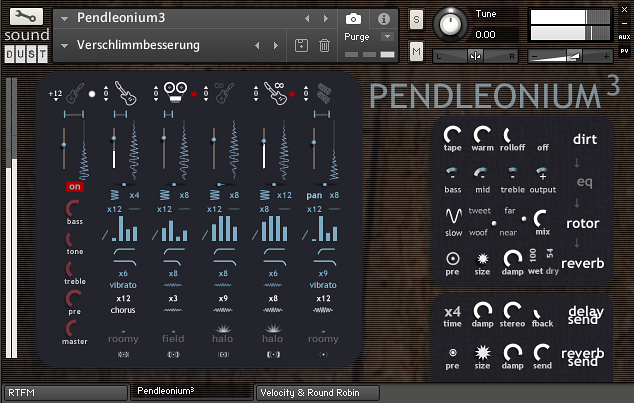Expand the Pendleonium3 instrument dropdown
Viewport: 634px width, 403px height.
point(64,19)
